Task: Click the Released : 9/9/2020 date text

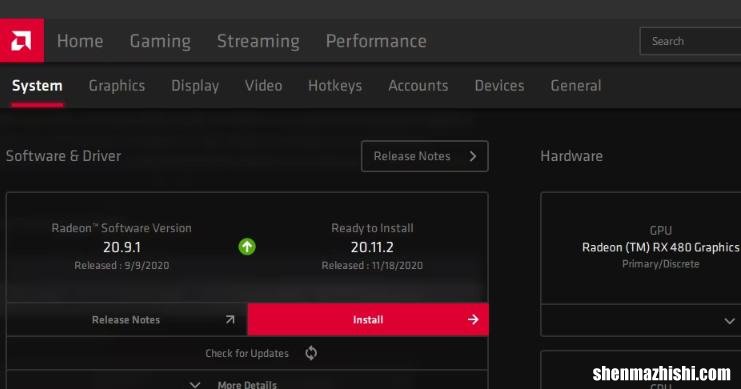Action: pyautogui.click(x=121, y=266)
